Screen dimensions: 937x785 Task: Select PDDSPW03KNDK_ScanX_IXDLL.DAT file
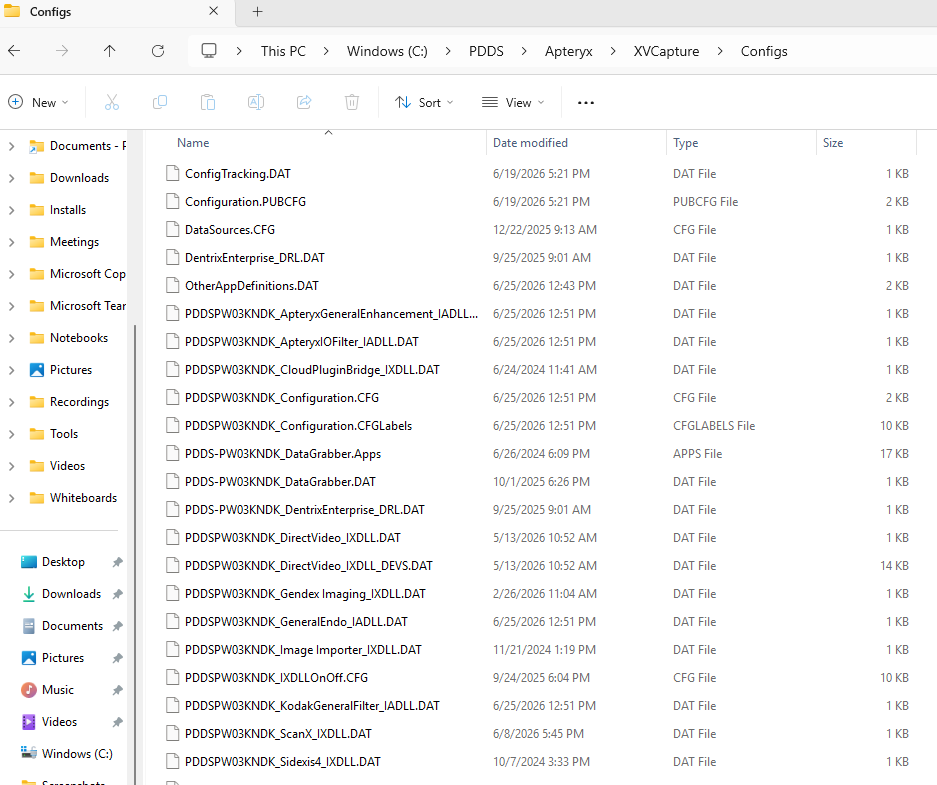coord(278,734)
